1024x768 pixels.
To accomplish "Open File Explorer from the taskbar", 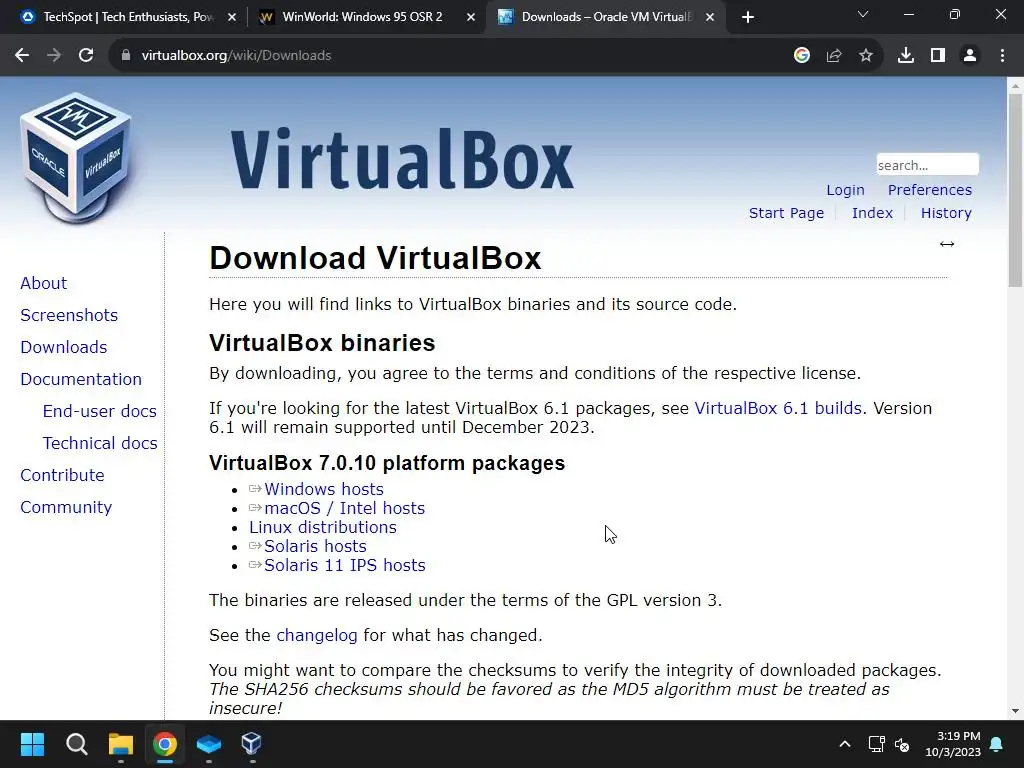I will click(121, 744).
